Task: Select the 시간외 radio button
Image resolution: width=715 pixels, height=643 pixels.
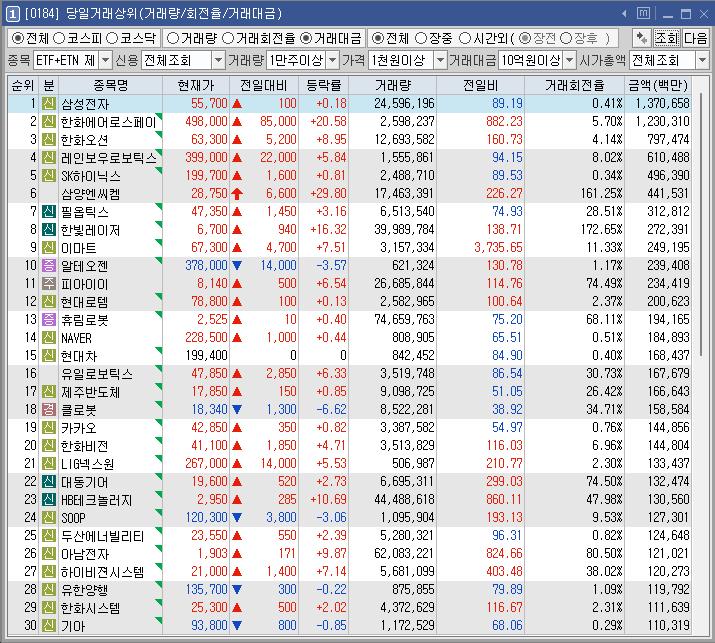Action: [465, 38]
